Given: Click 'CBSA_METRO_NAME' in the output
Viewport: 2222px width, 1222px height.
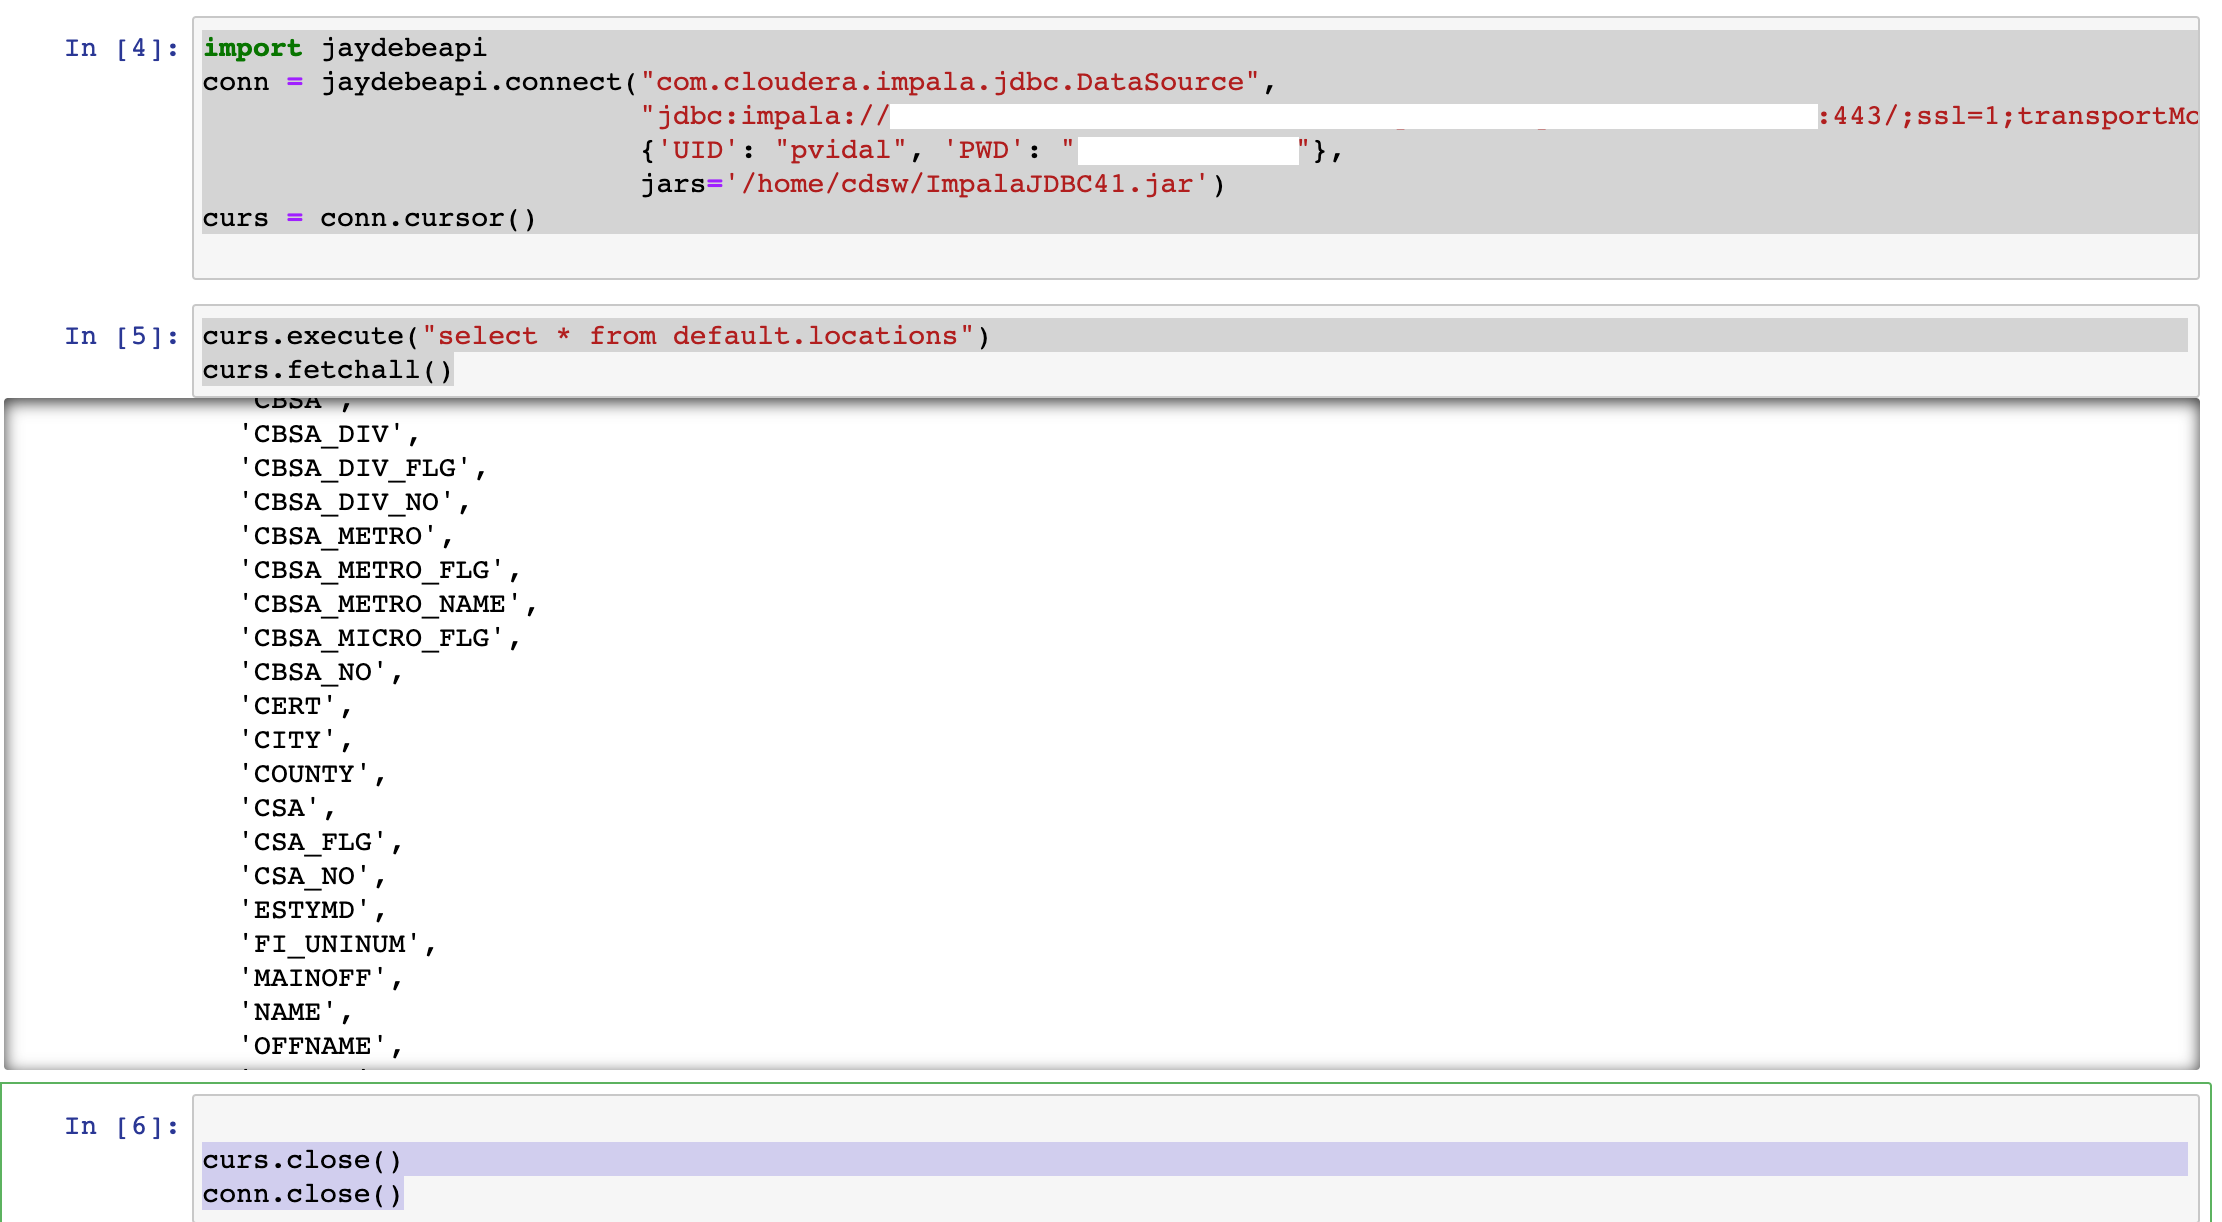Looking at the screenshot, I should pyautogui.click(x=380, y=604).
